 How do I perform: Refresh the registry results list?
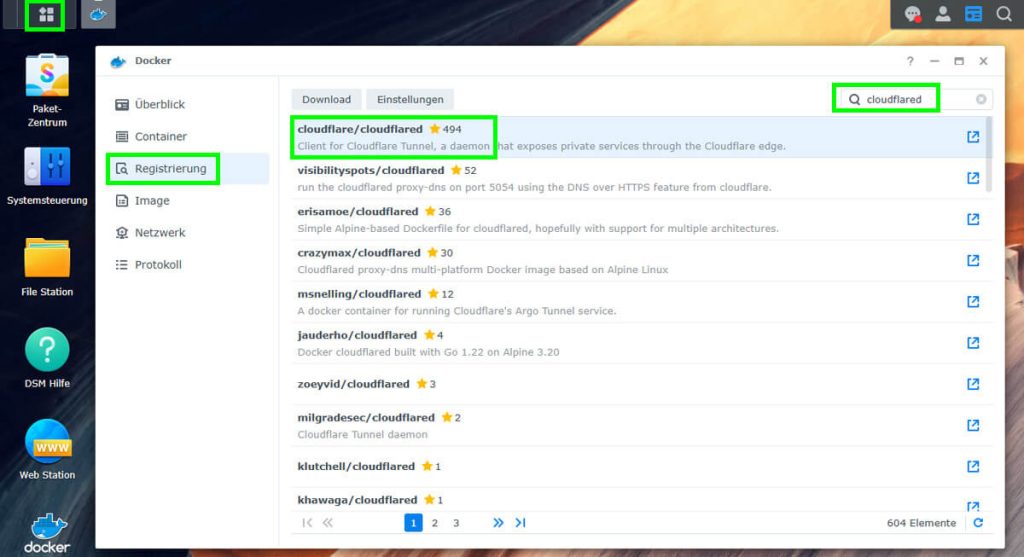click(978, 522)
